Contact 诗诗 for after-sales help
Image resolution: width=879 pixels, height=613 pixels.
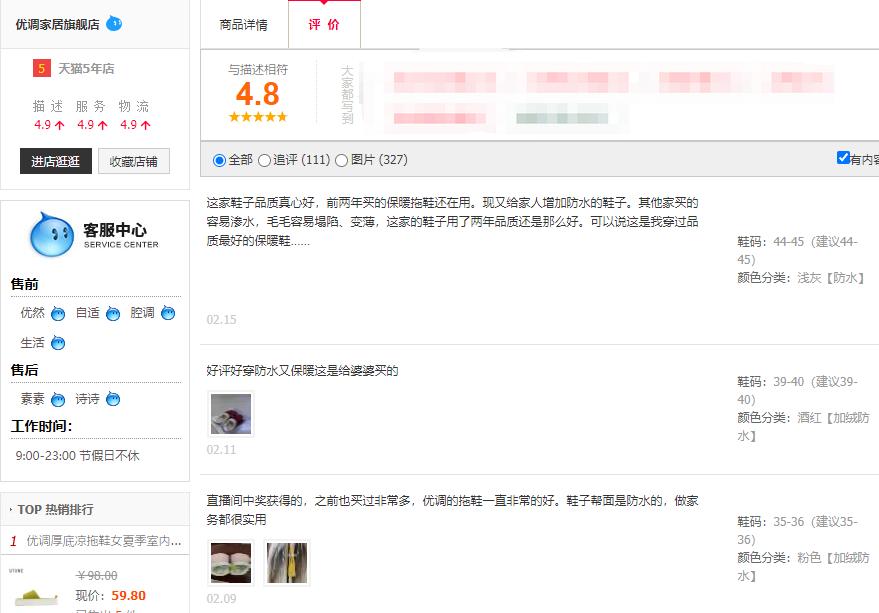[113, 398]
